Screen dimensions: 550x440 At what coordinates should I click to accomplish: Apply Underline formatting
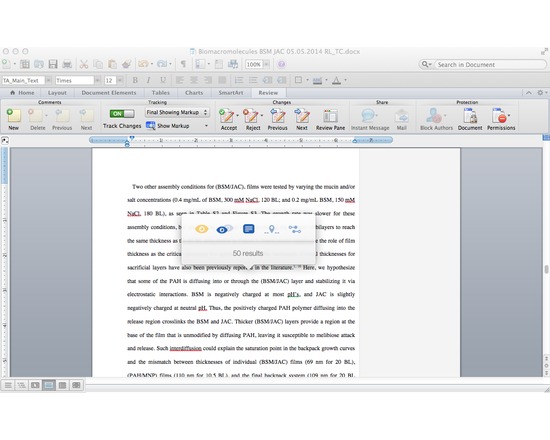point(163,80)
